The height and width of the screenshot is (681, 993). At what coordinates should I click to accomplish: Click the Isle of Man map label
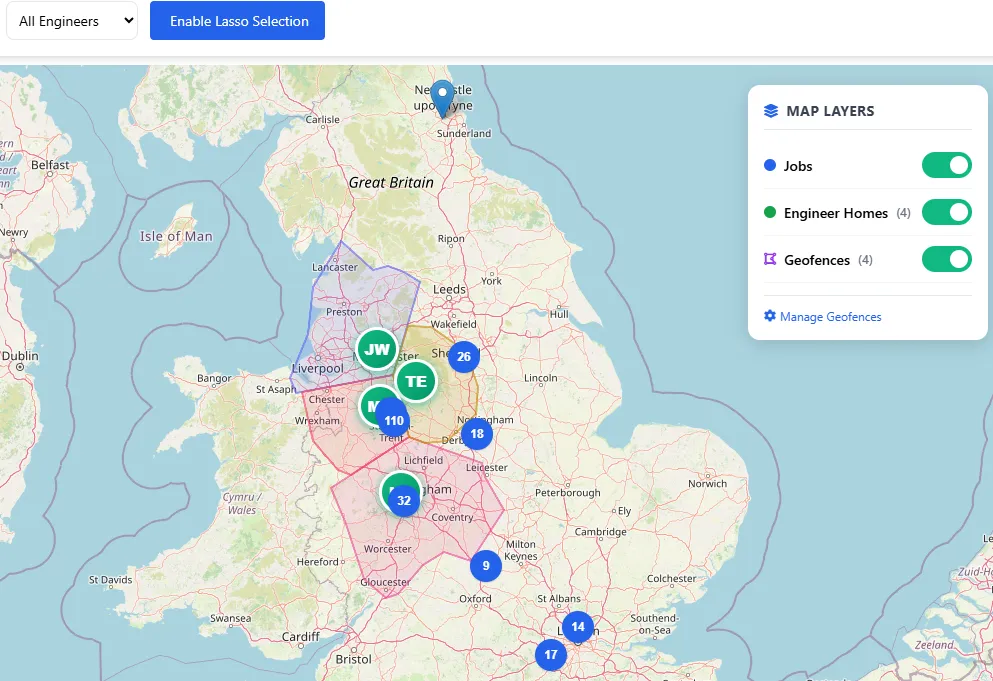point(176,236)
